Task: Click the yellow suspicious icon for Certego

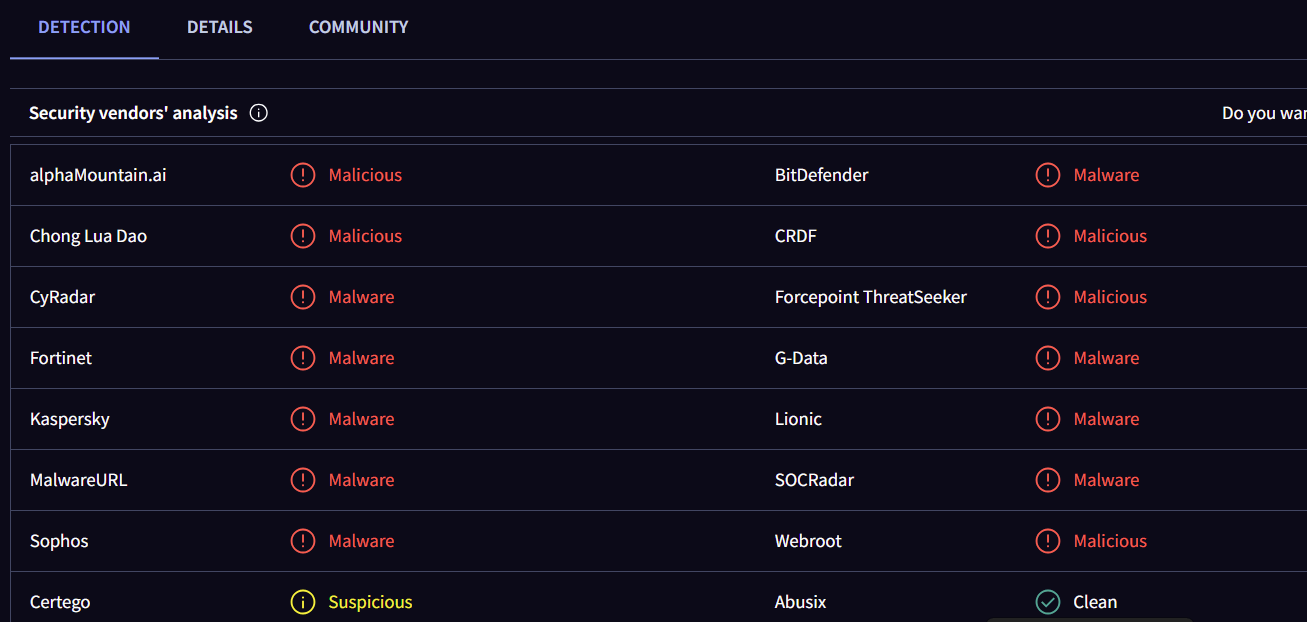Action: [303, 602]
